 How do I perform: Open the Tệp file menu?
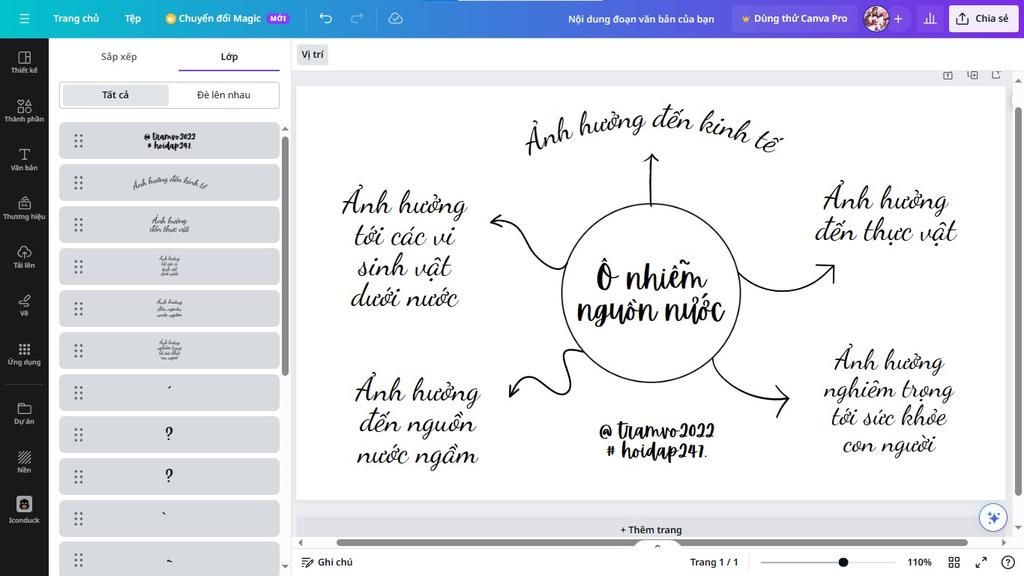pyautogui.click(x=133, y=18)
